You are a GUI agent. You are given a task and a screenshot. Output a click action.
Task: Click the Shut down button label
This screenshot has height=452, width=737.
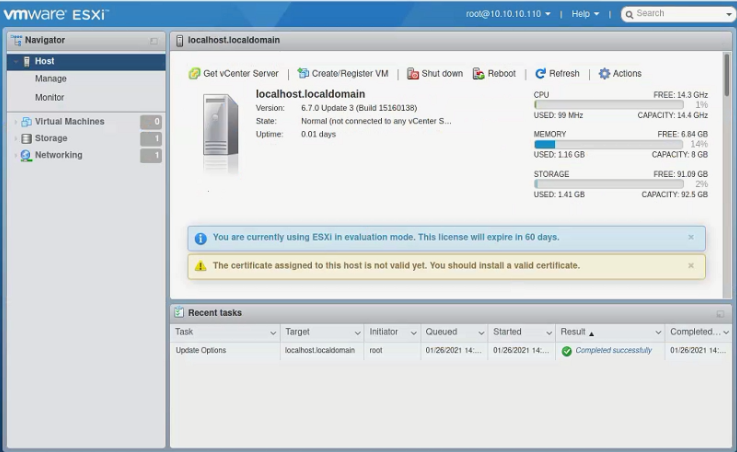442,74
